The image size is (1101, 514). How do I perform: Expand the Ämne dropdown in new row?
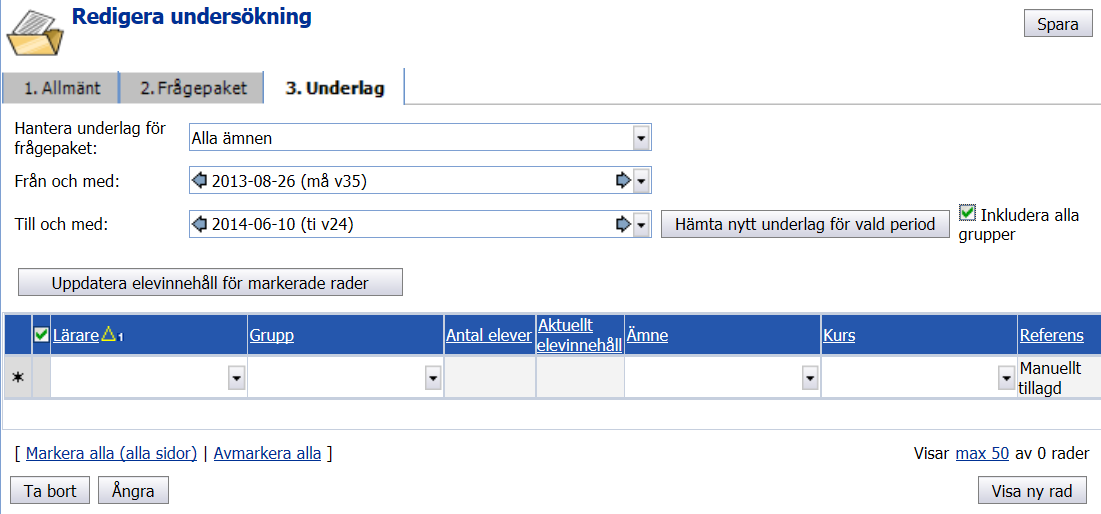coord(810,378)
